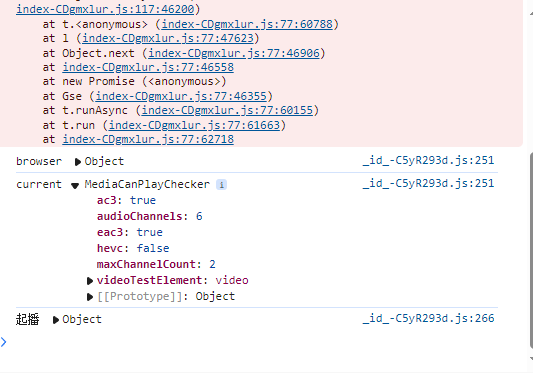Open _id_-C5yR293d.js:251 beside browser log
The image size is (533, 373).
point(428,160)
